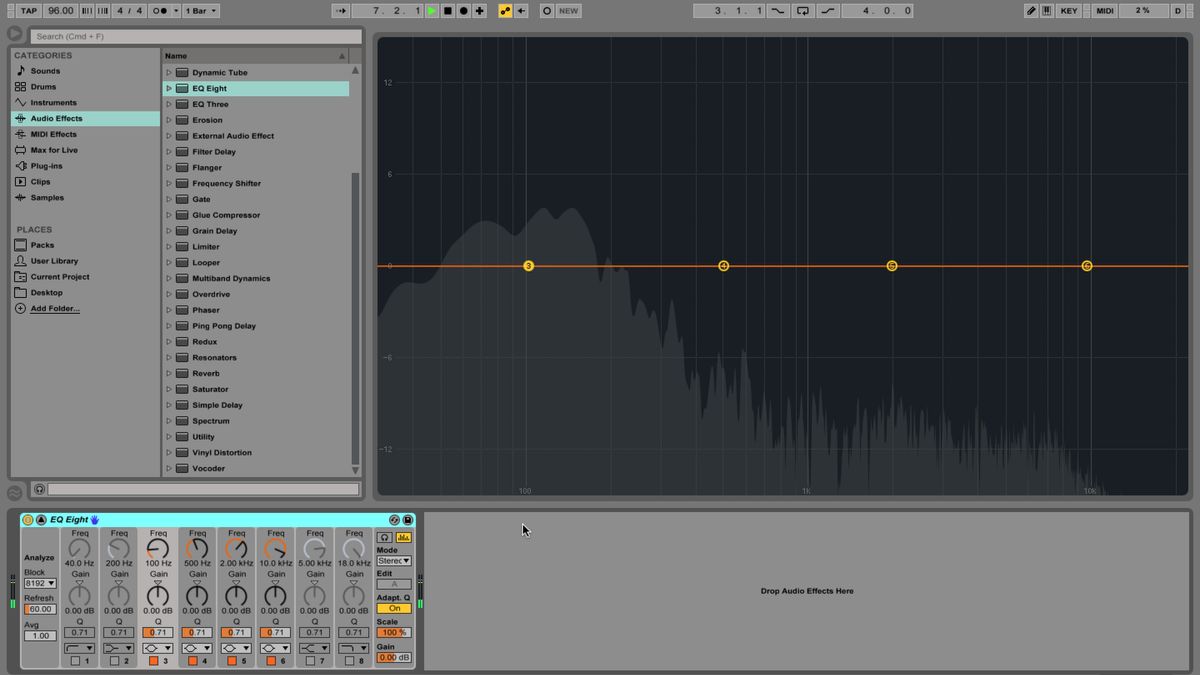The height and width of the screenshot is (675, 1200).
Task: Fold the EQ Eight device with triangle button
Action: tap(41, 520)
